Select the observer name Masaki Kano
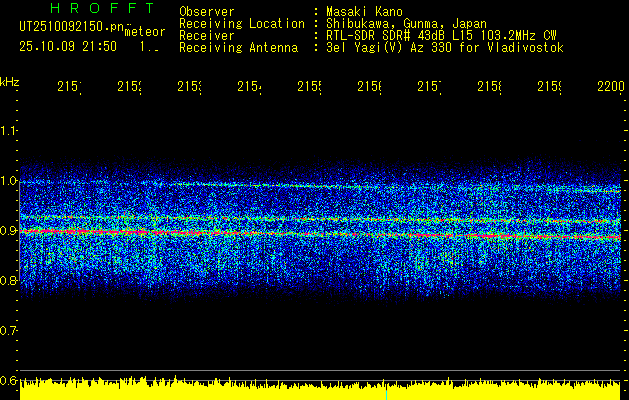This screenshot has width=629, height=400. 364,12
